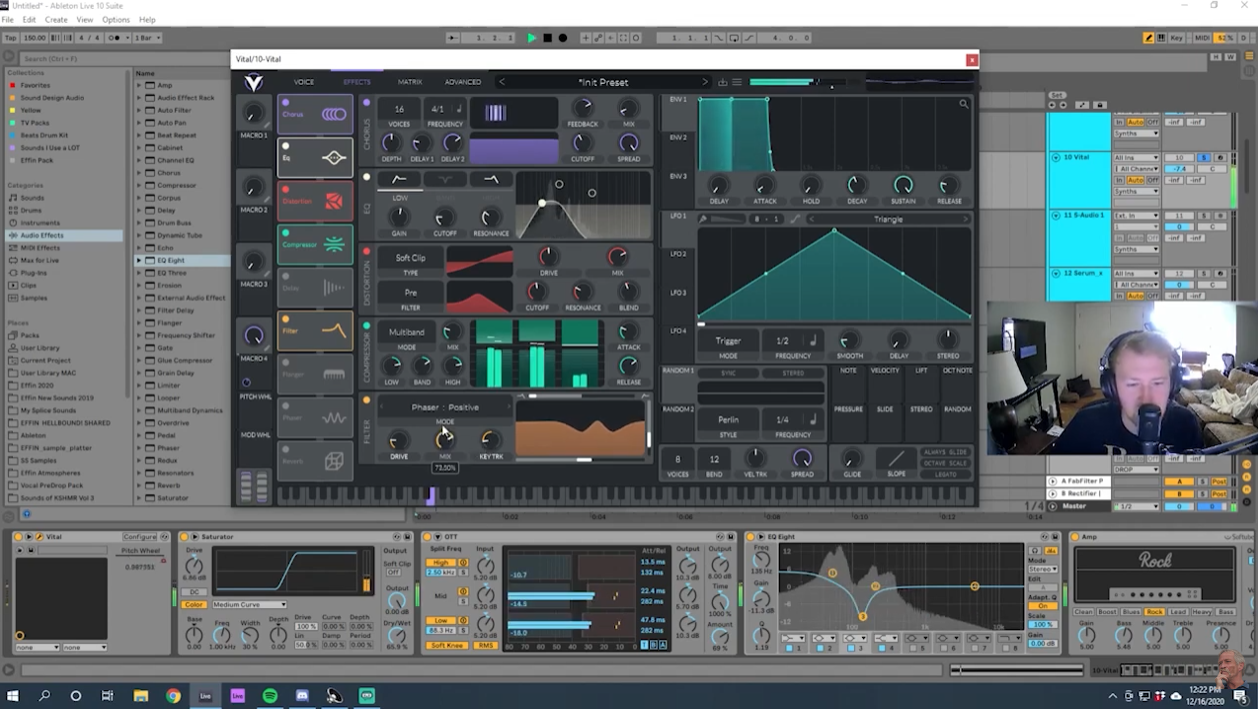
Task: Open Google Chrome from the taskbar
Action: [173, 696]
